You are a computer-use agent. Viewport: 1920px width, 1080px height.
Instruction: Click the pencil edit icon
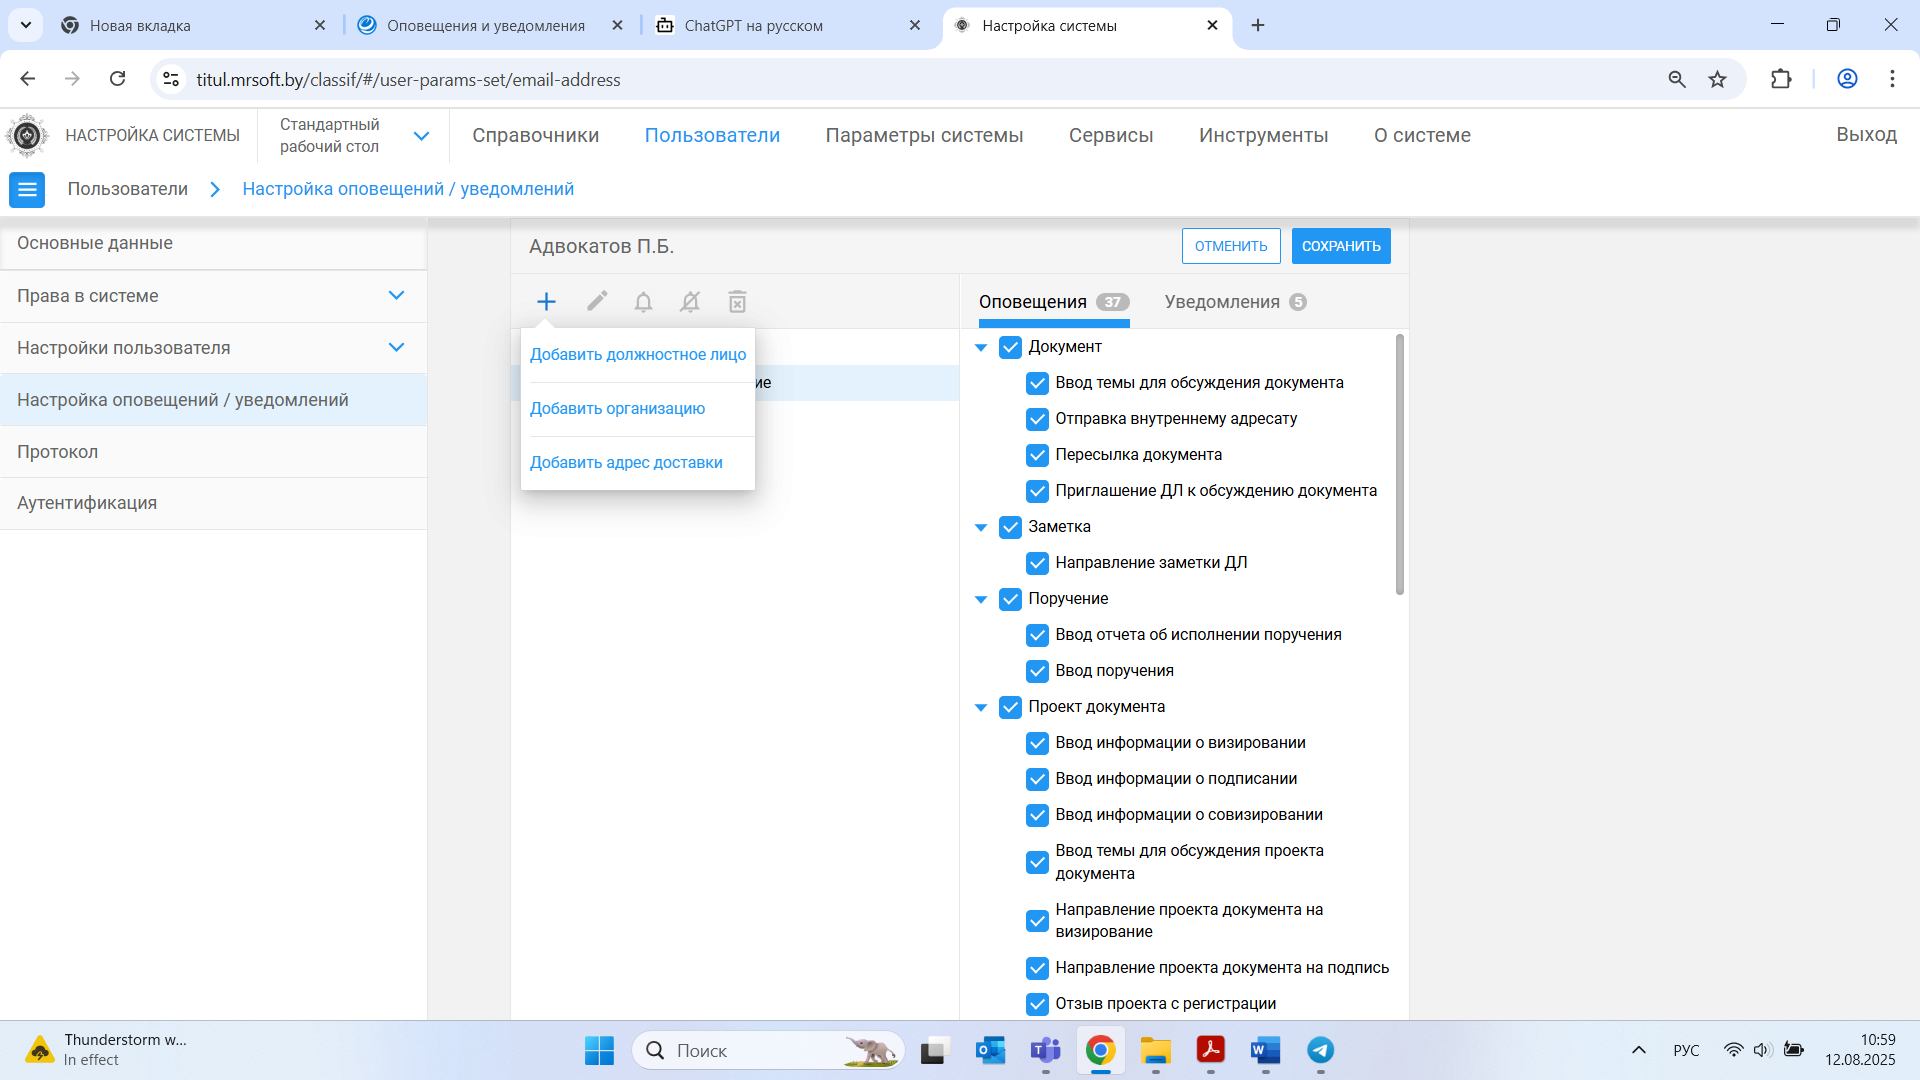[x=597, y=302]
